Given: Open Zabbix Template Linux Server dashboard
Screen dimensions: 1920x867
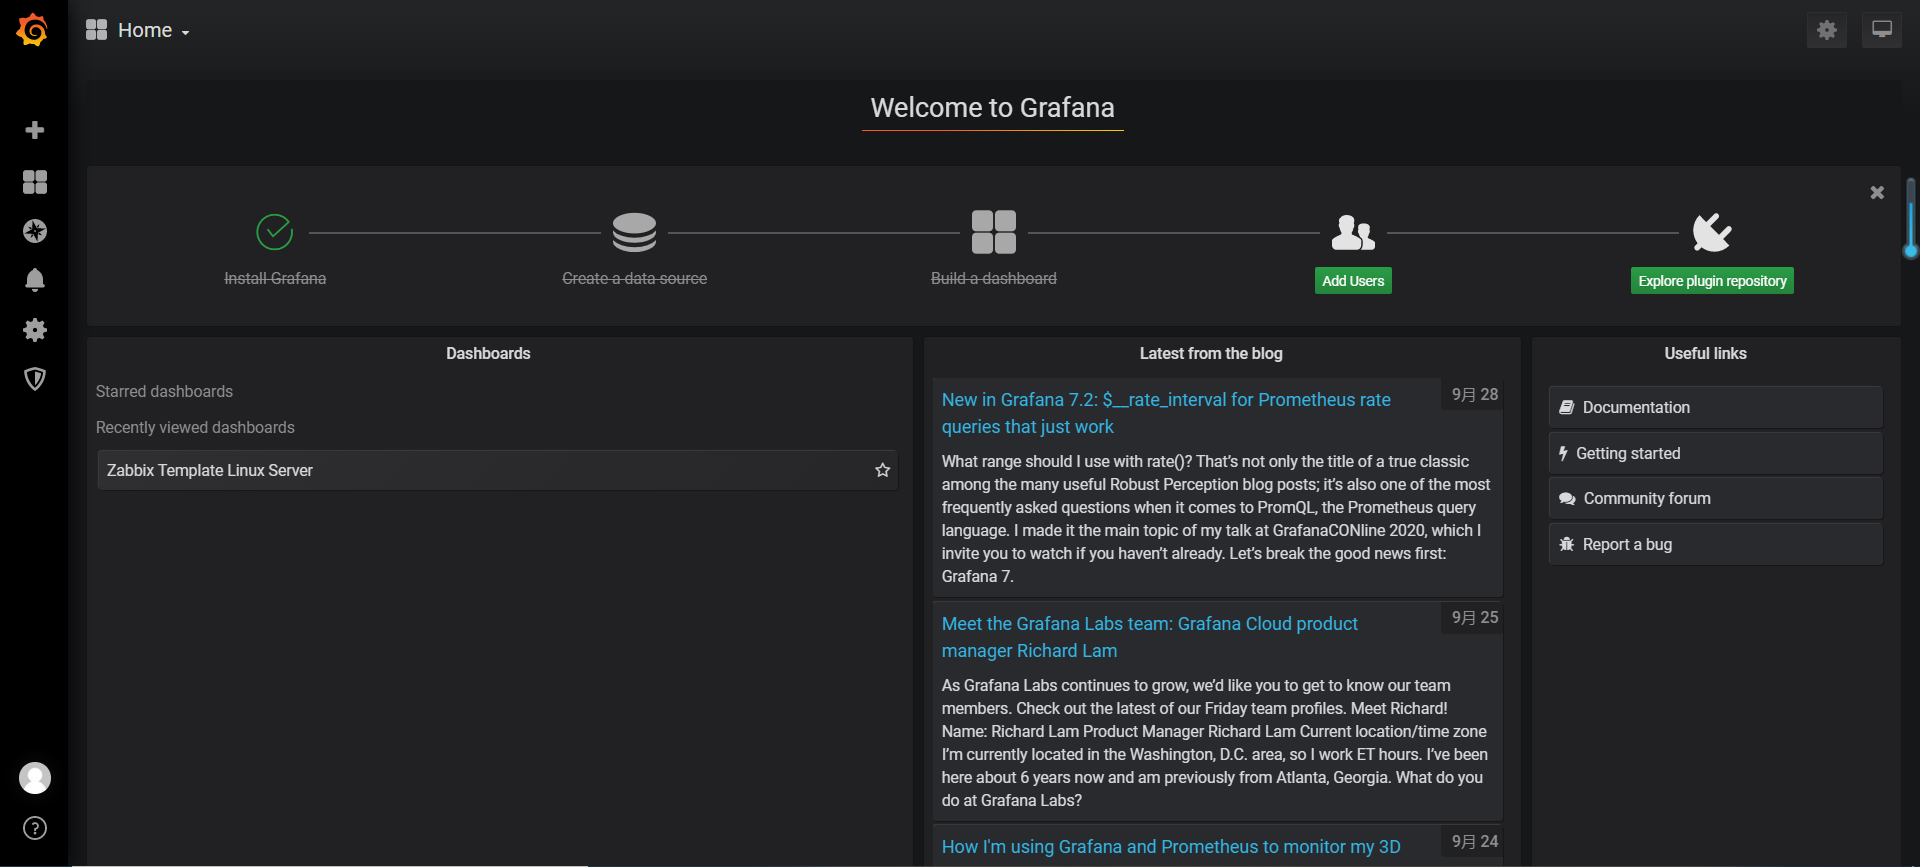Looking at the screenshot, I should tap(497, 470).
